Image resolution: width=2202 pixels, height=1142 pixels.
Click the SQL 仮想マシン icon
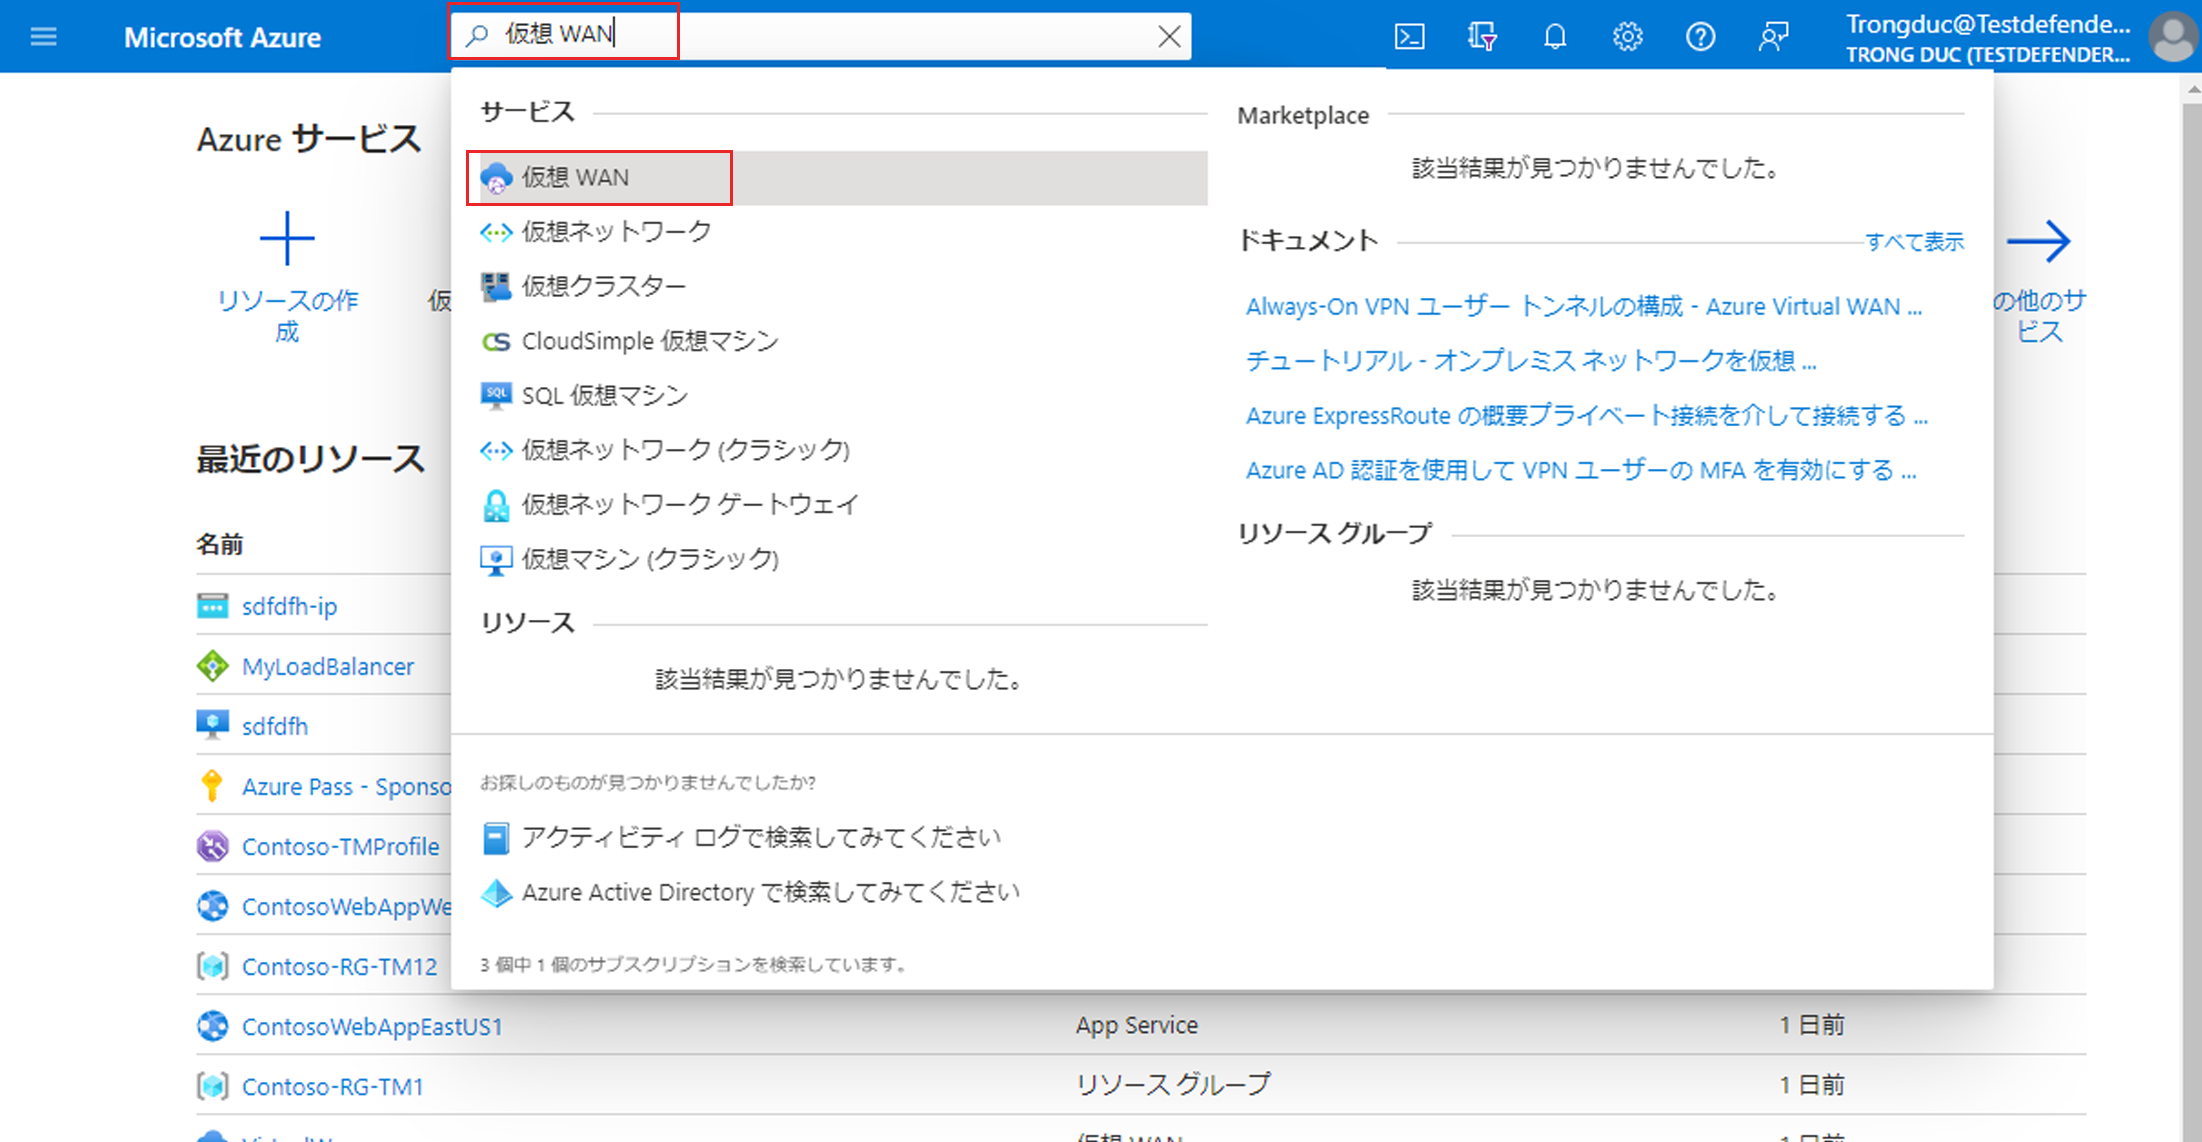tap(496, 396)
